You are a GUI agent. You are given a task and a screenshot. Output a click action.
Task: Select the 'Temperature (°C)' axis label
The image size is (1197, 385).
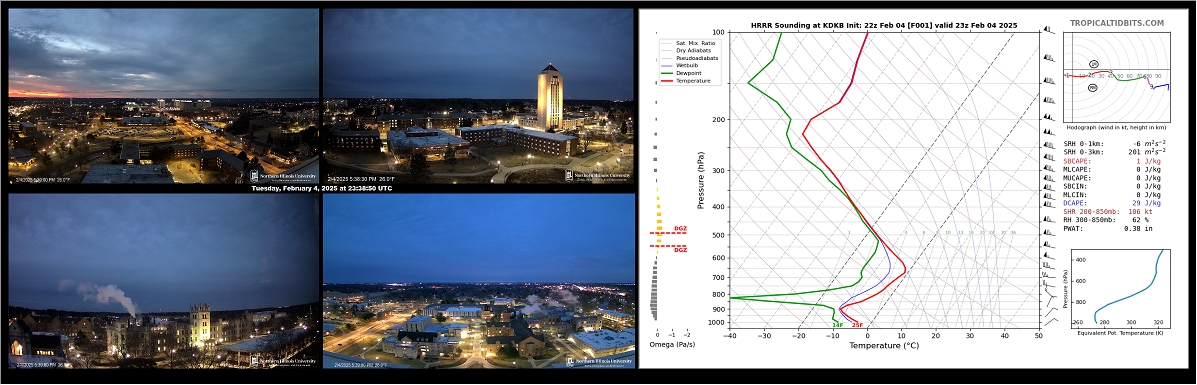pos(884,345)
